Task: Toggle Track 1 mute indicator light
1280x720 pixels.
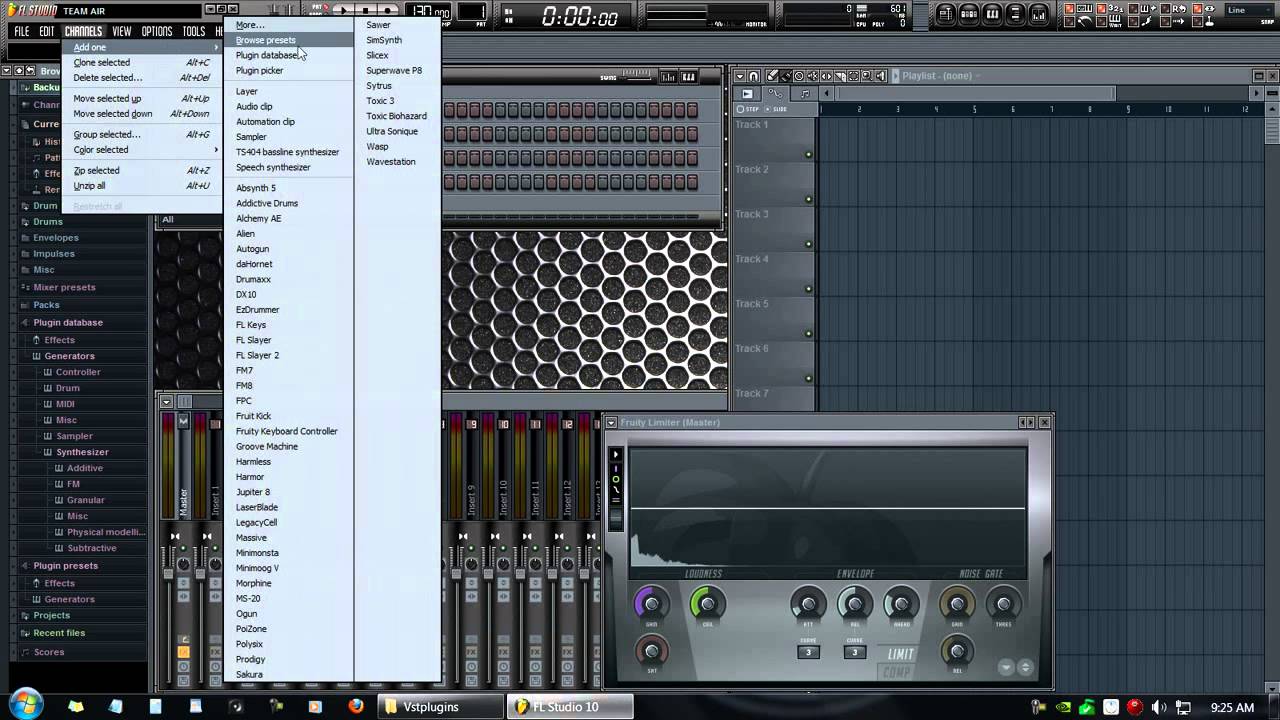Action: 808,154
